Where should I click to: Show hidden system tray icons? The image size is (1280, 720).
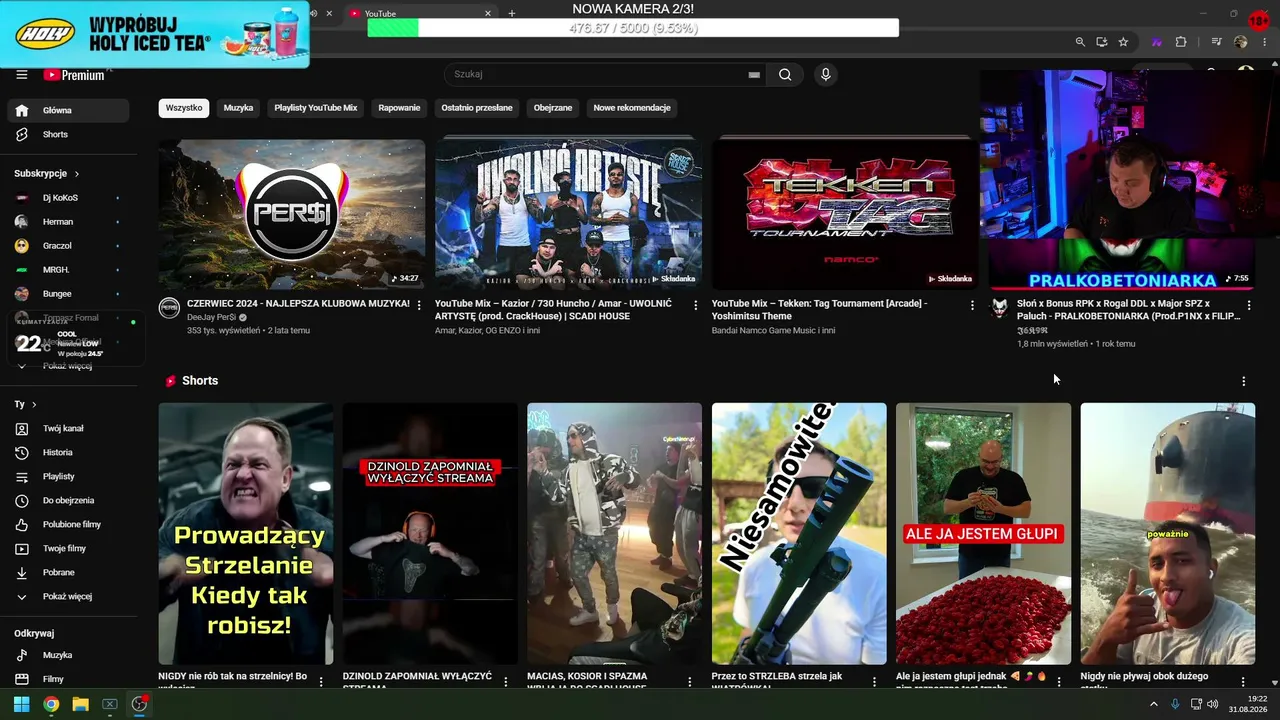[x=1154, y=704]
